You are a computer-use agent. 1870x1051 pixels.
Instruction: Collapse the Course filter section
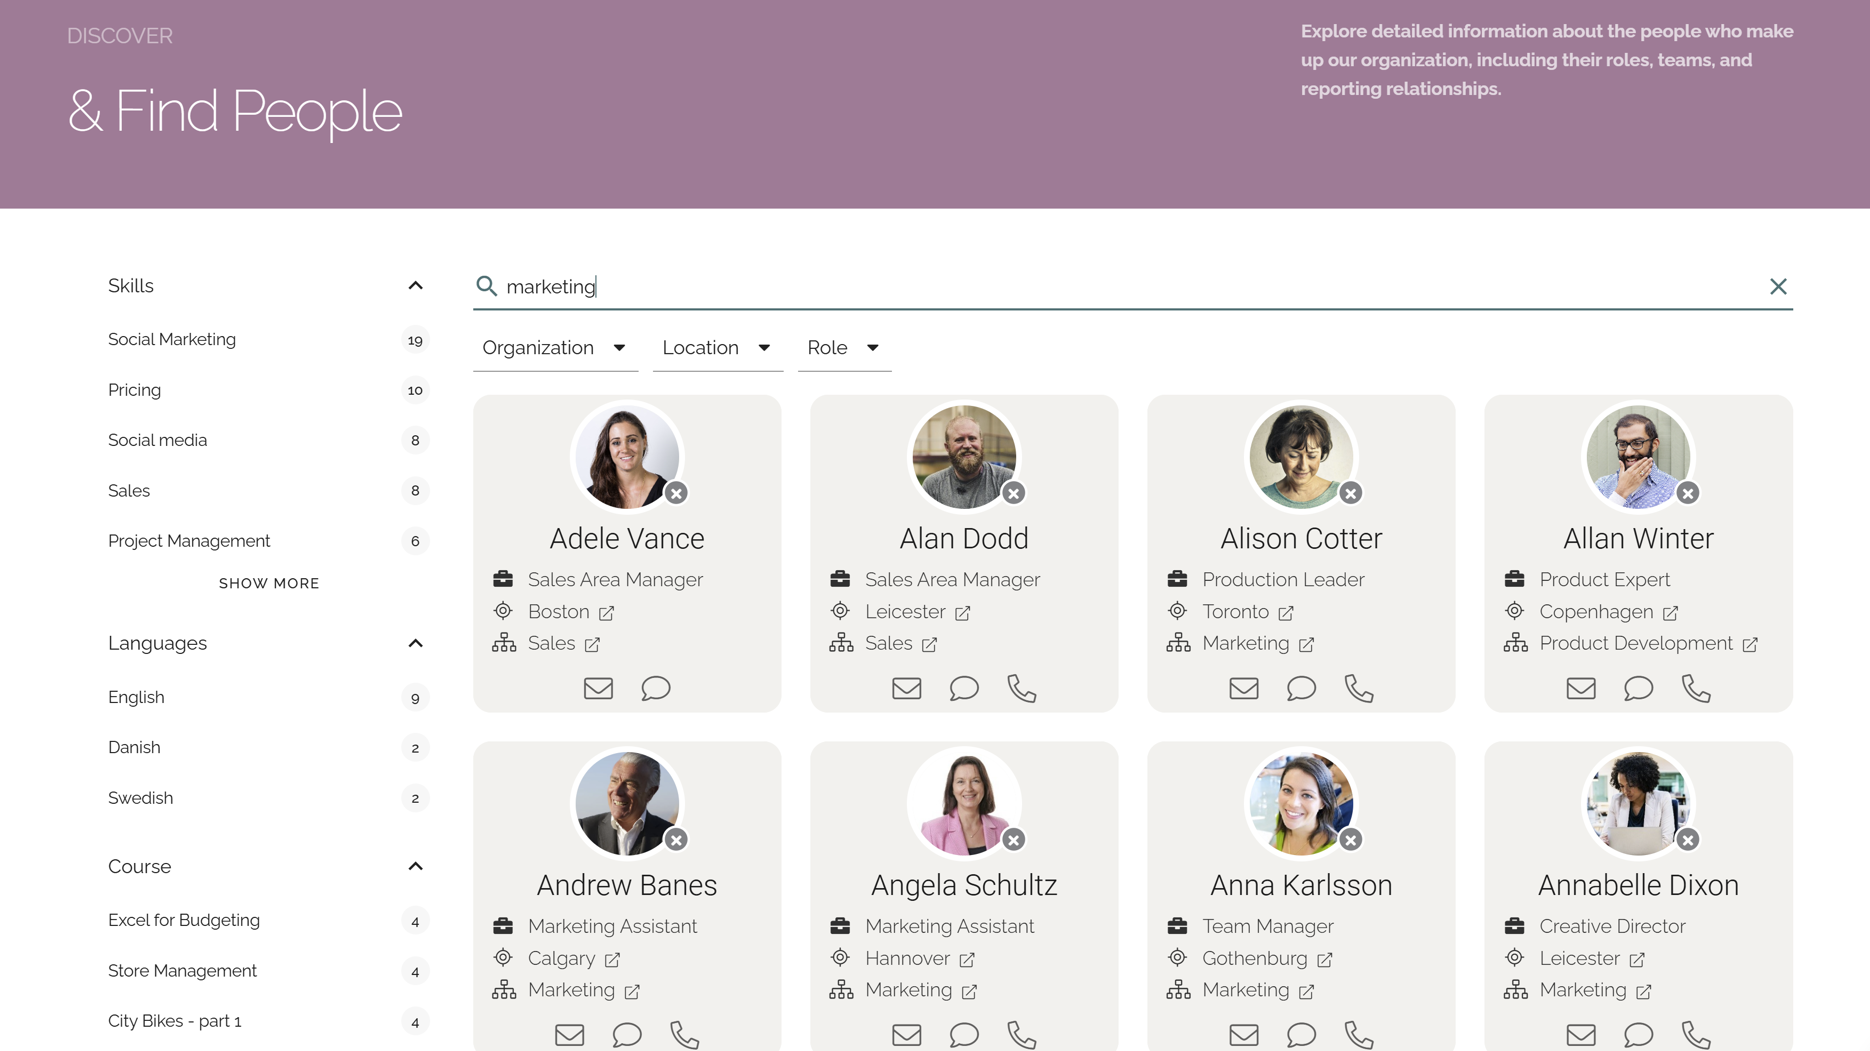[415, 866]
